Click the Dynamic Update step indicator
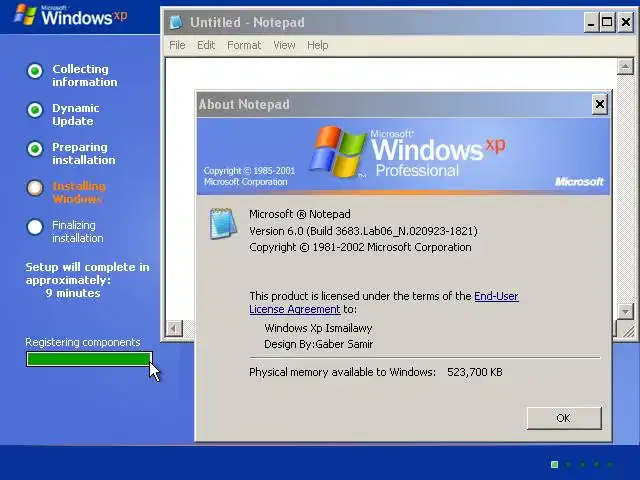Viewport: 640px width, 480px height. (x=35, y=110)
